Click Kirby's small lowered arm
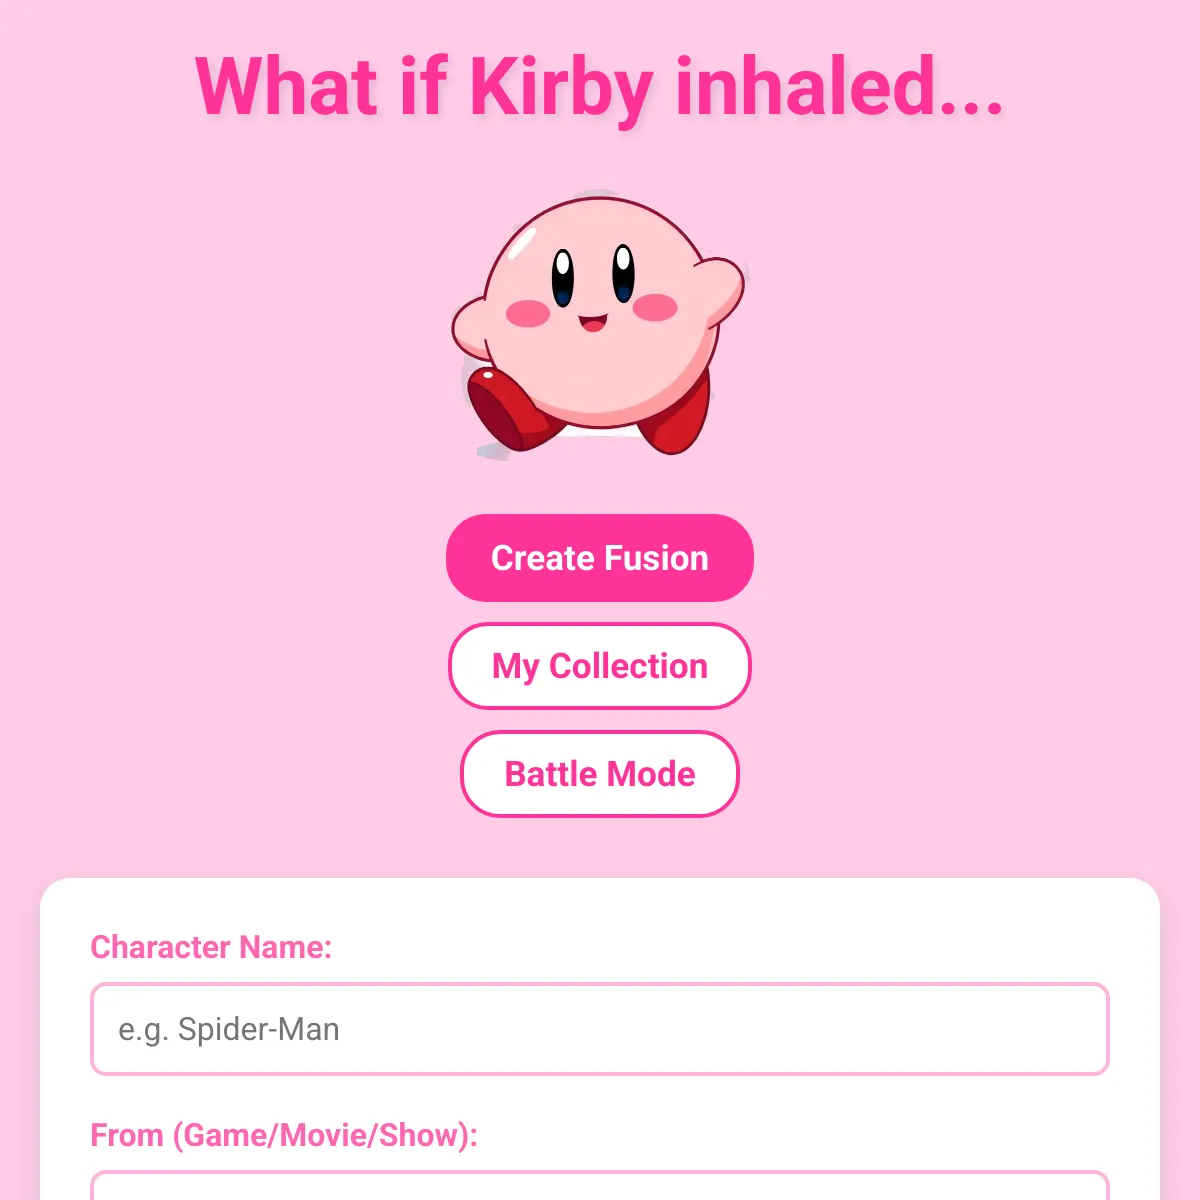The height and width of the screenshot is (1200, 1200). click(x=471, y=330)
